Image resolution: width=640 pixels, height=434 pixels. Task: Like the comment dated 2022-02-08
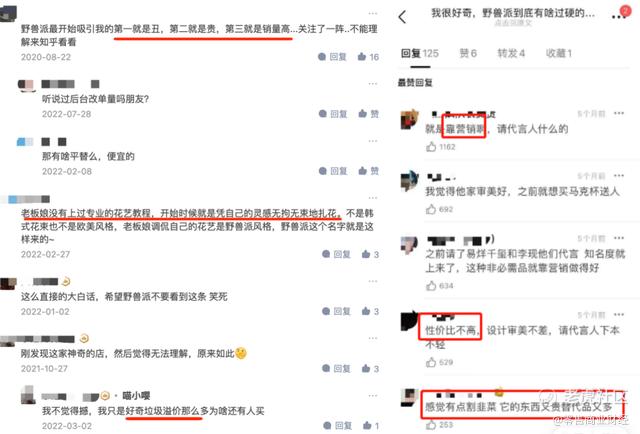point(369,171)
